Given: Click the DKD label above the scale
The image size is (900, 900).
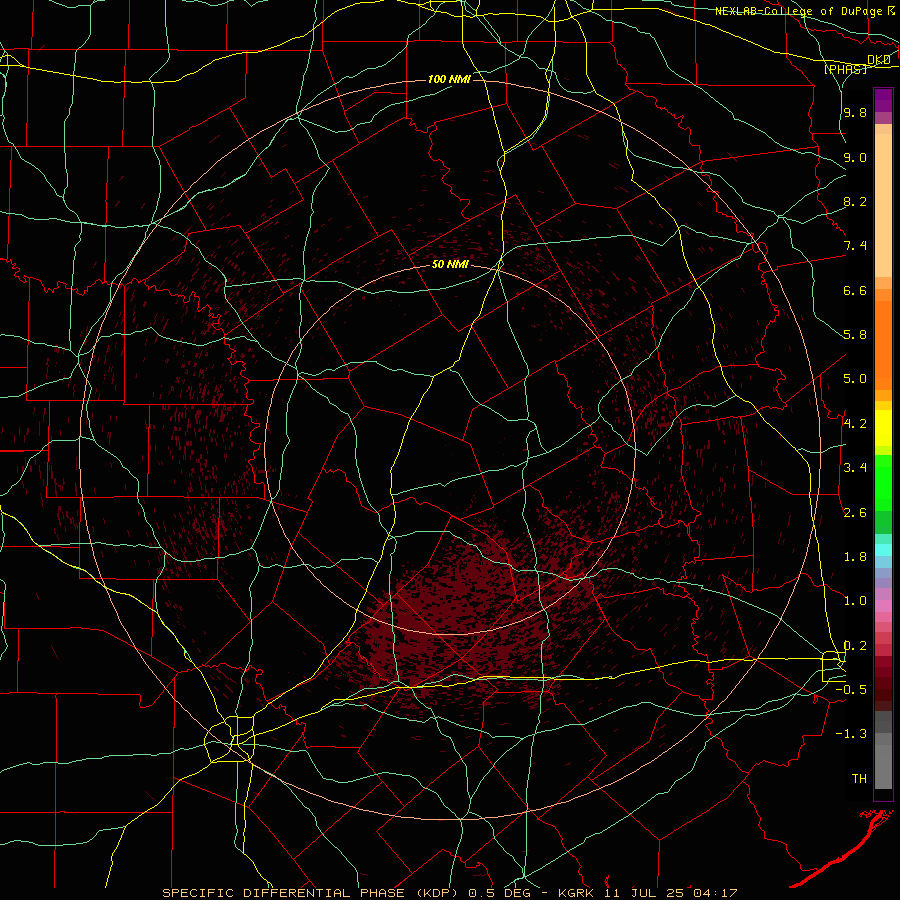Looking at the screenshot, I should coord(879,60).
